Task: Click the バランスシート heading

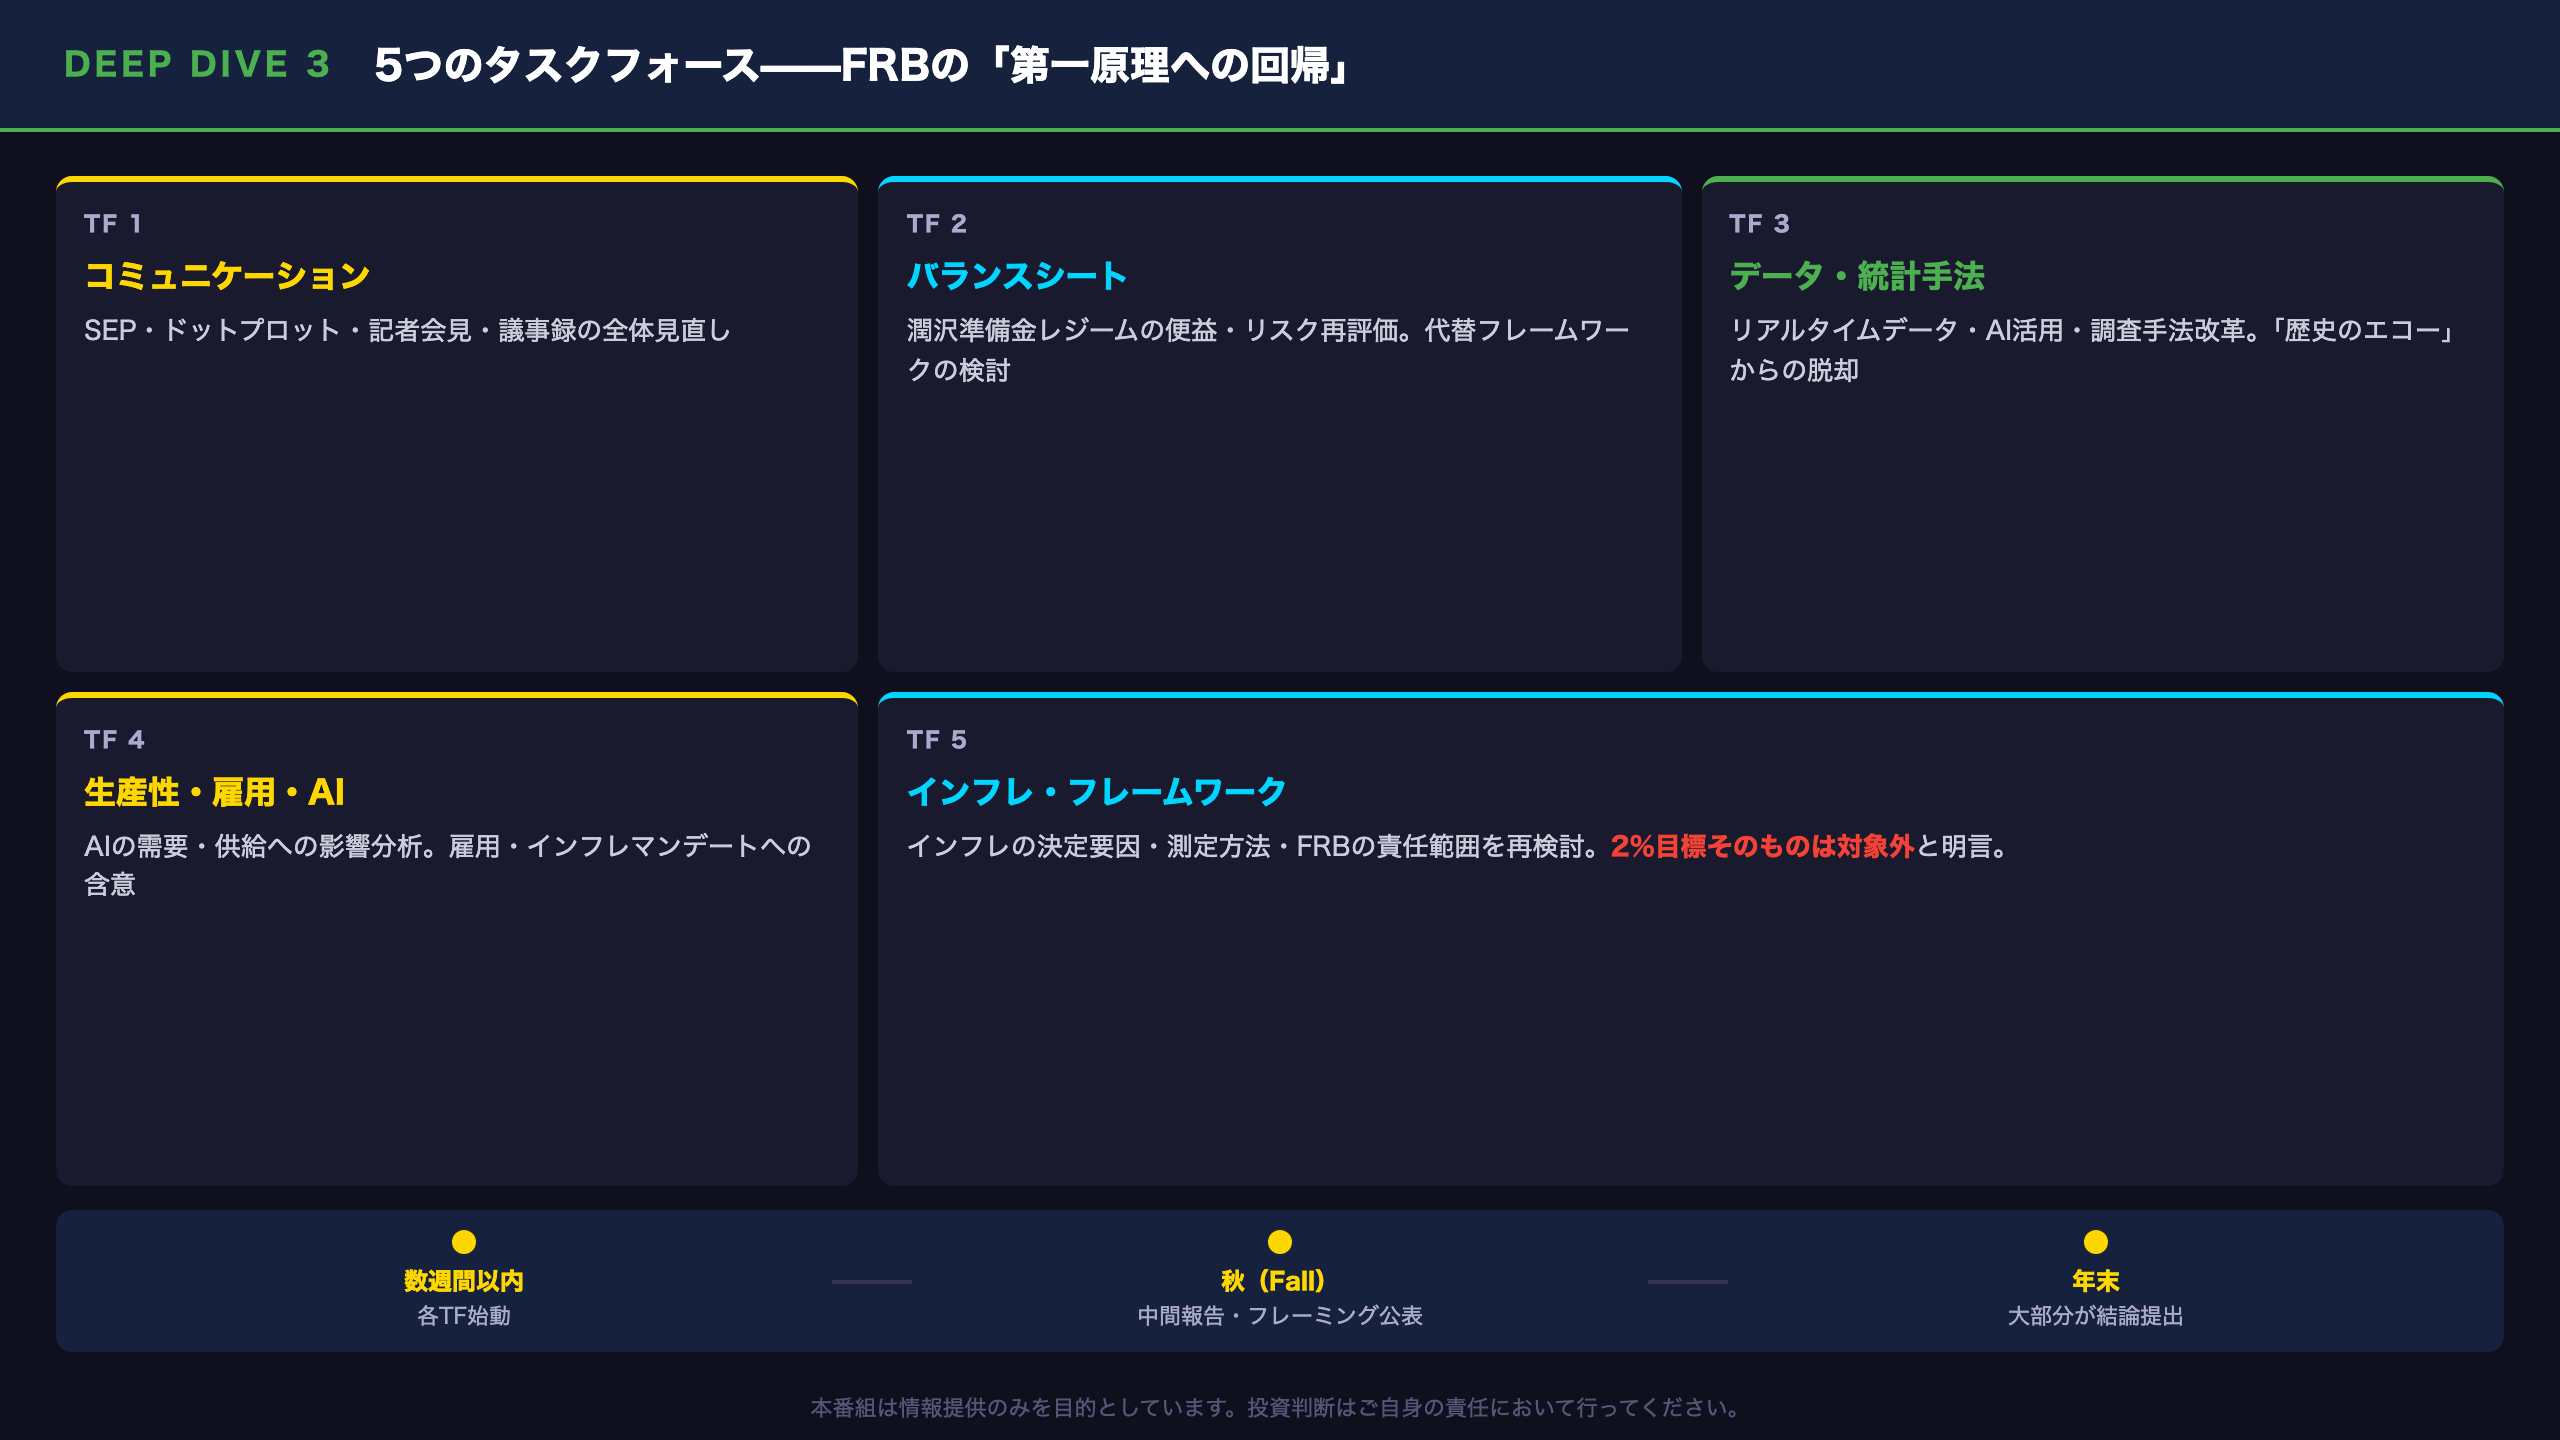Action: [x=1016, y=276]
